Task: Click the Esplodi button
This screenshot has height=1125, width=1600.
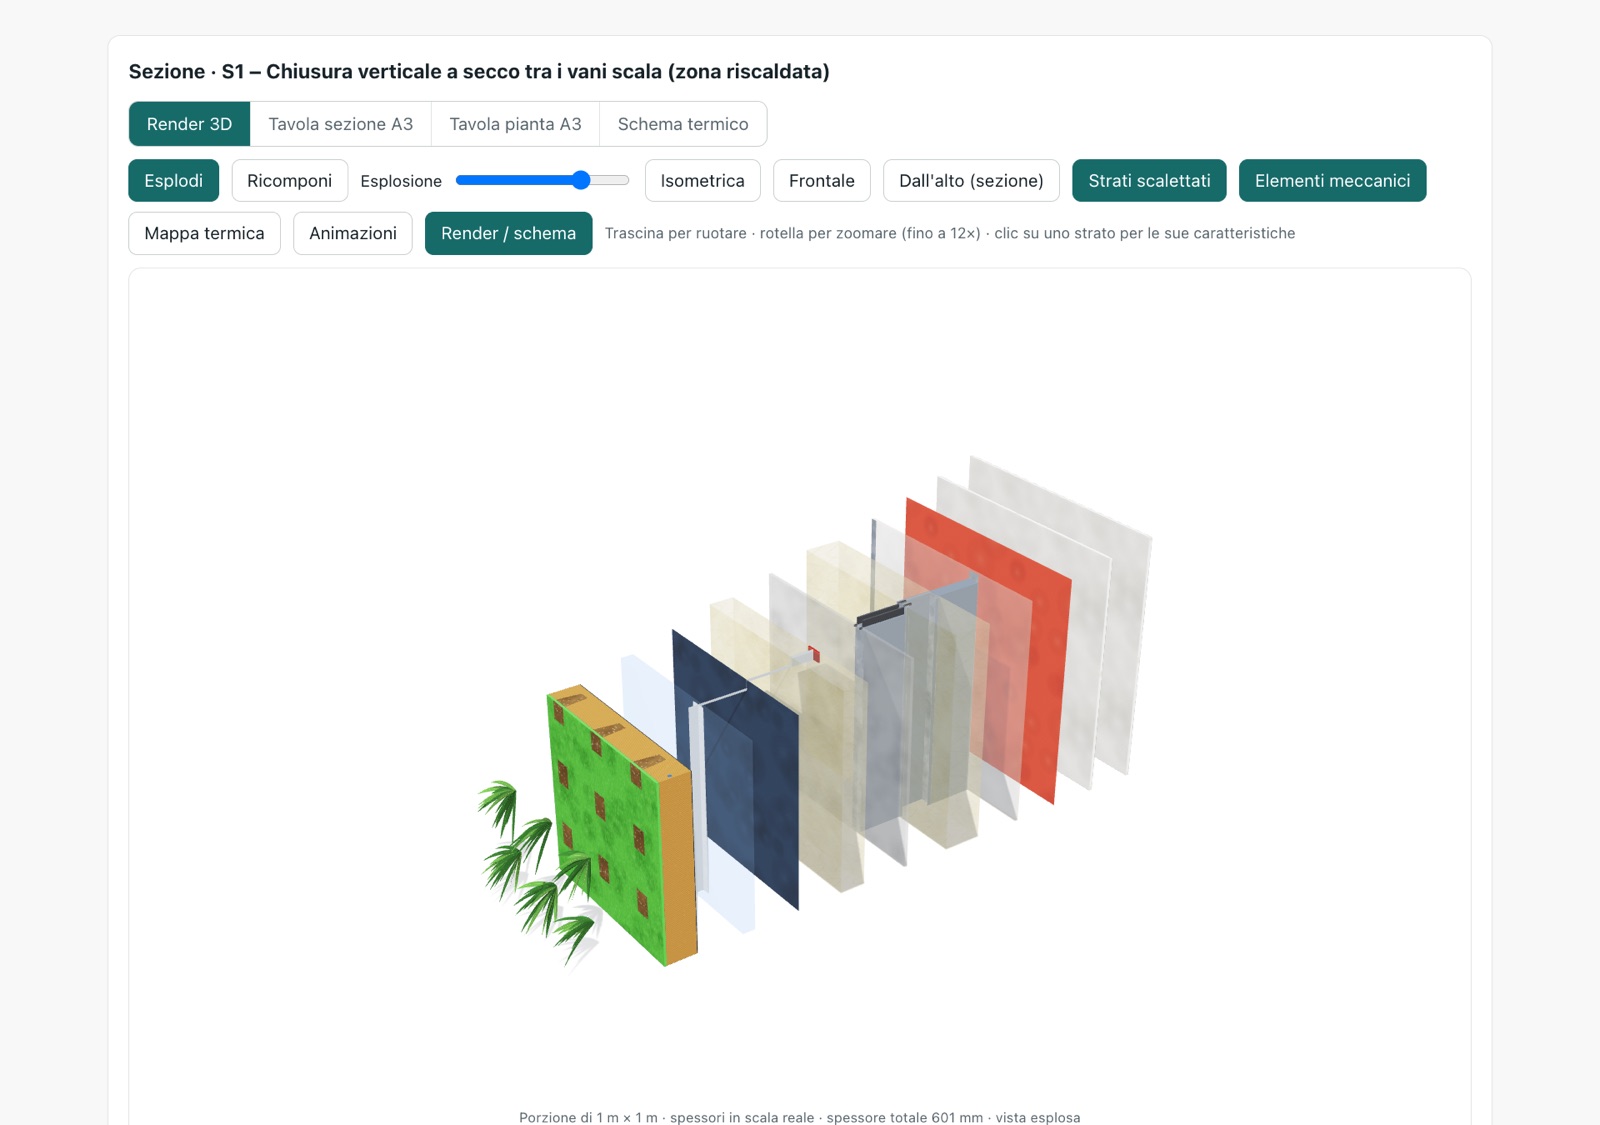Action: [174, 181]
